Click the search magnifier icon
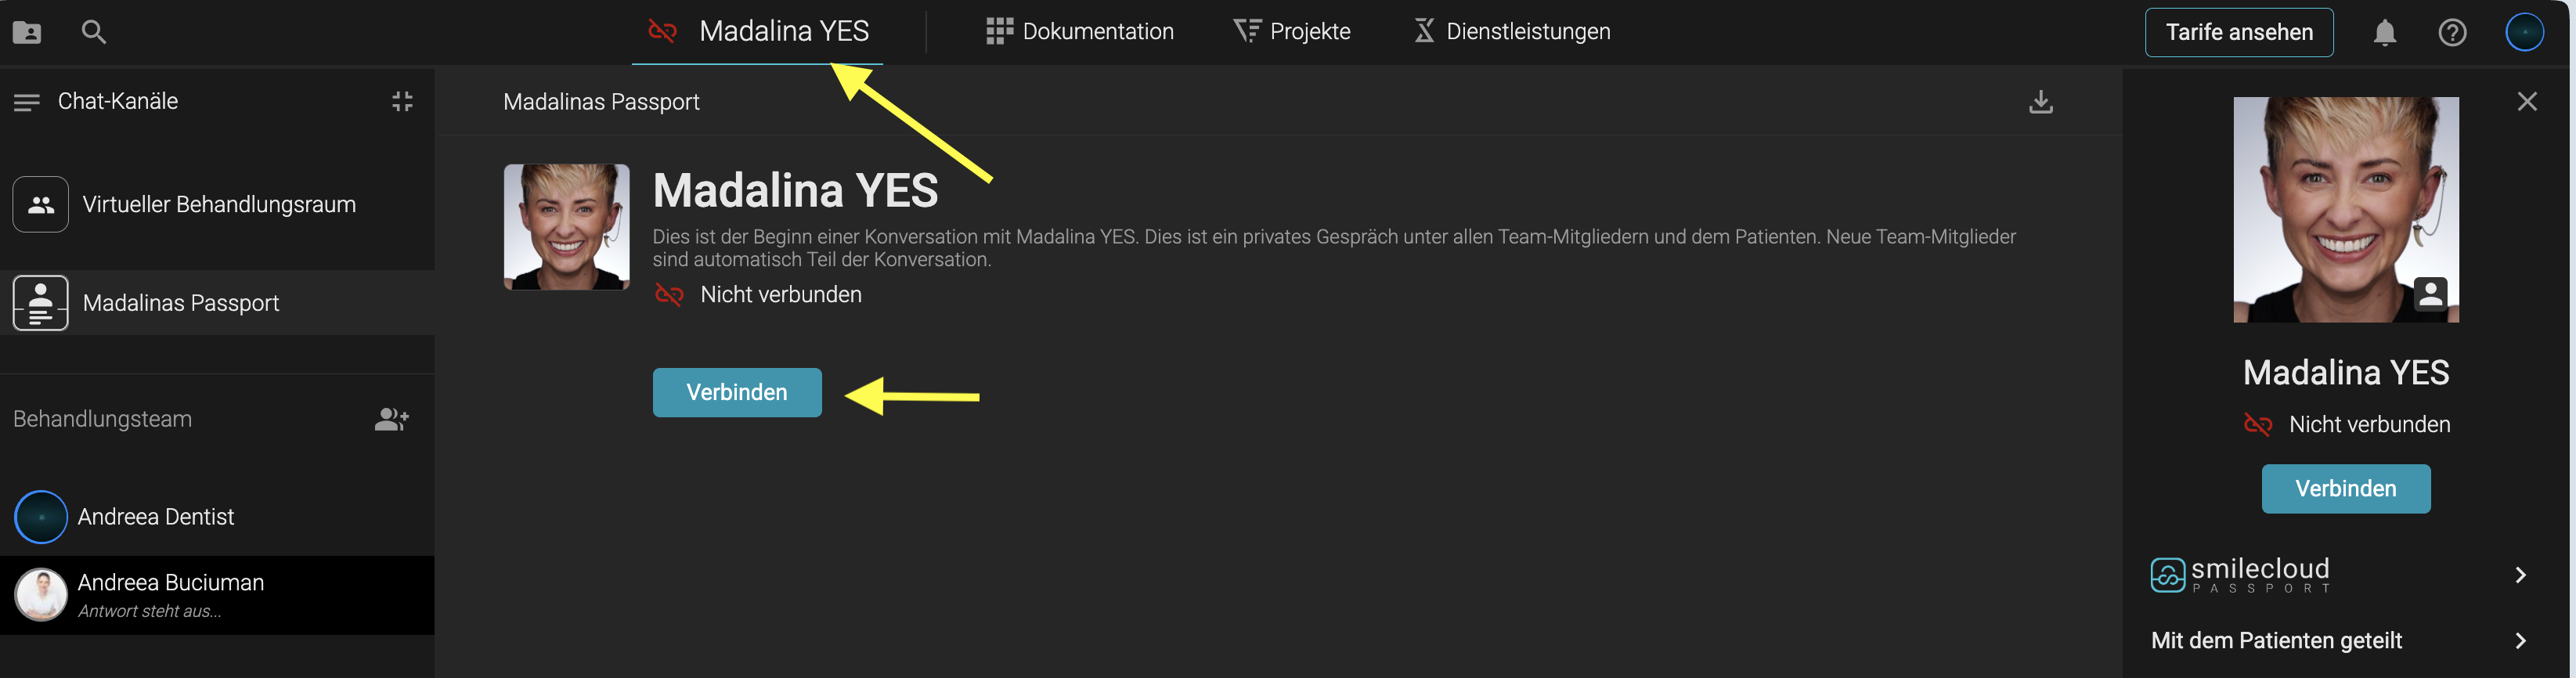Screen dimensions: 2576x678 pos(93,32)
